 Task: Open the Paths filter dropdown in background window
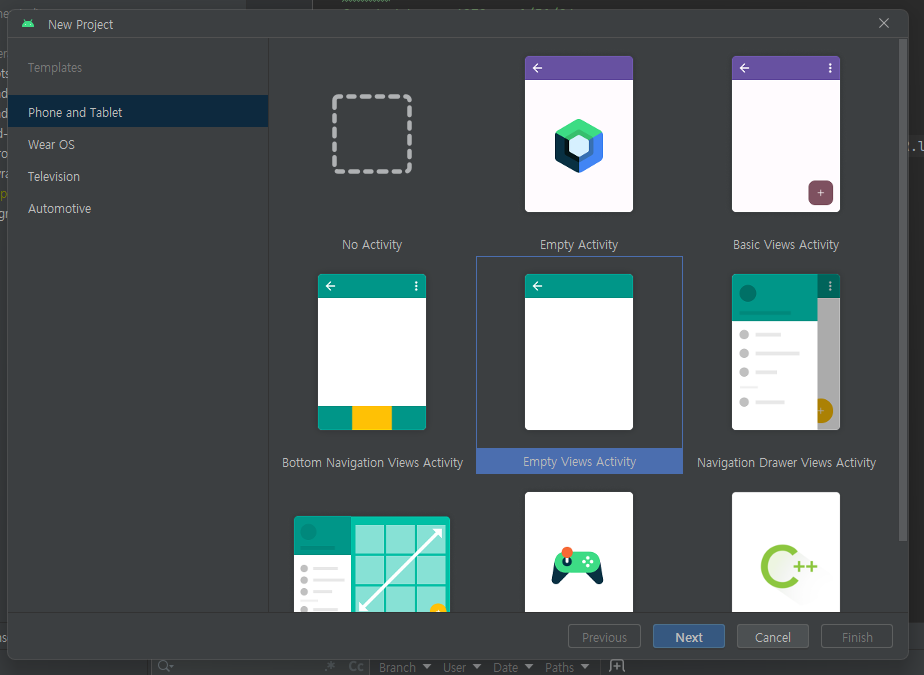coord(567,667)
